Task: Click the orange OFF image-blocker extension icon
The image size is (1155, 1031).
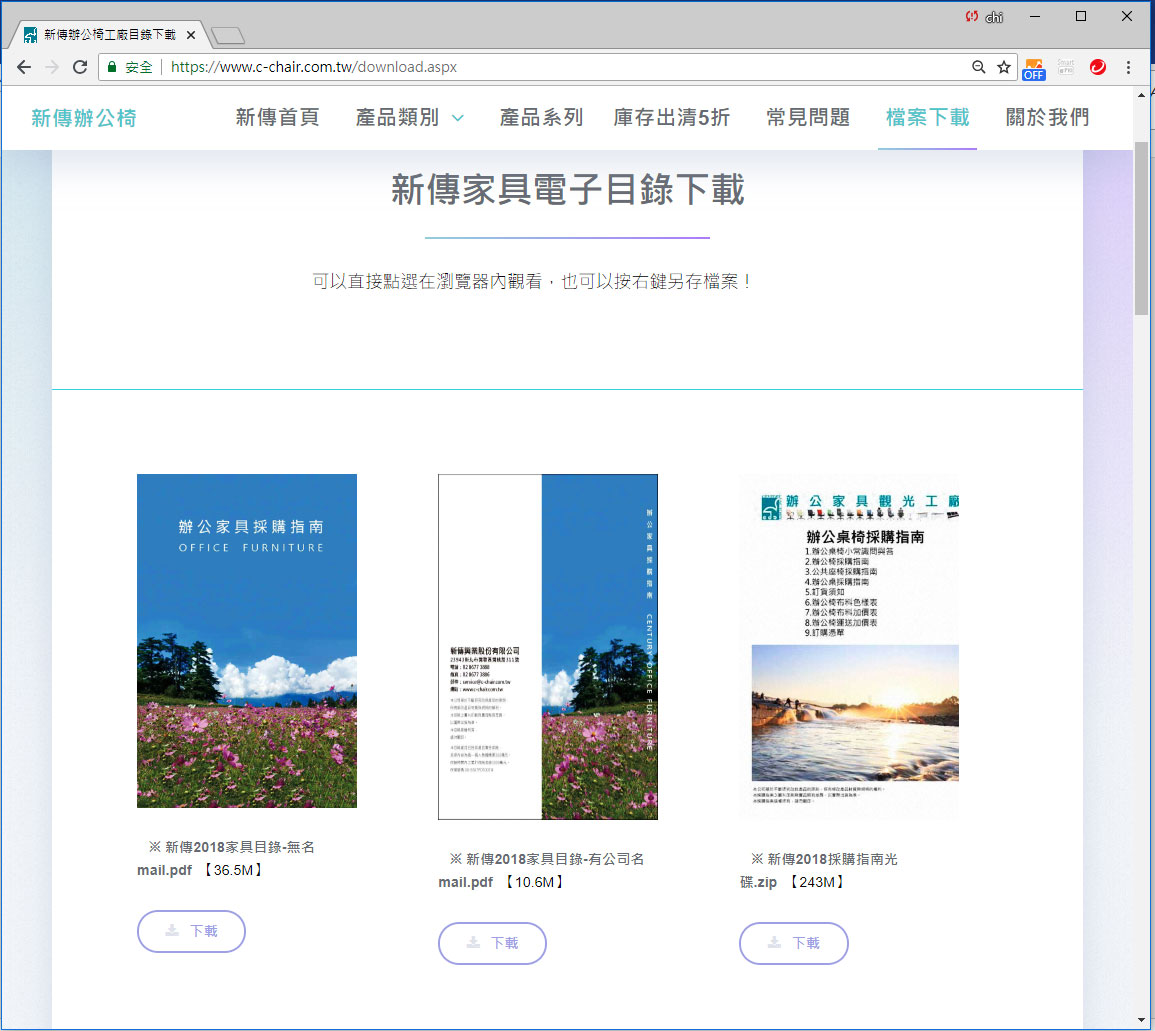Action: [x=1034, y=67]
